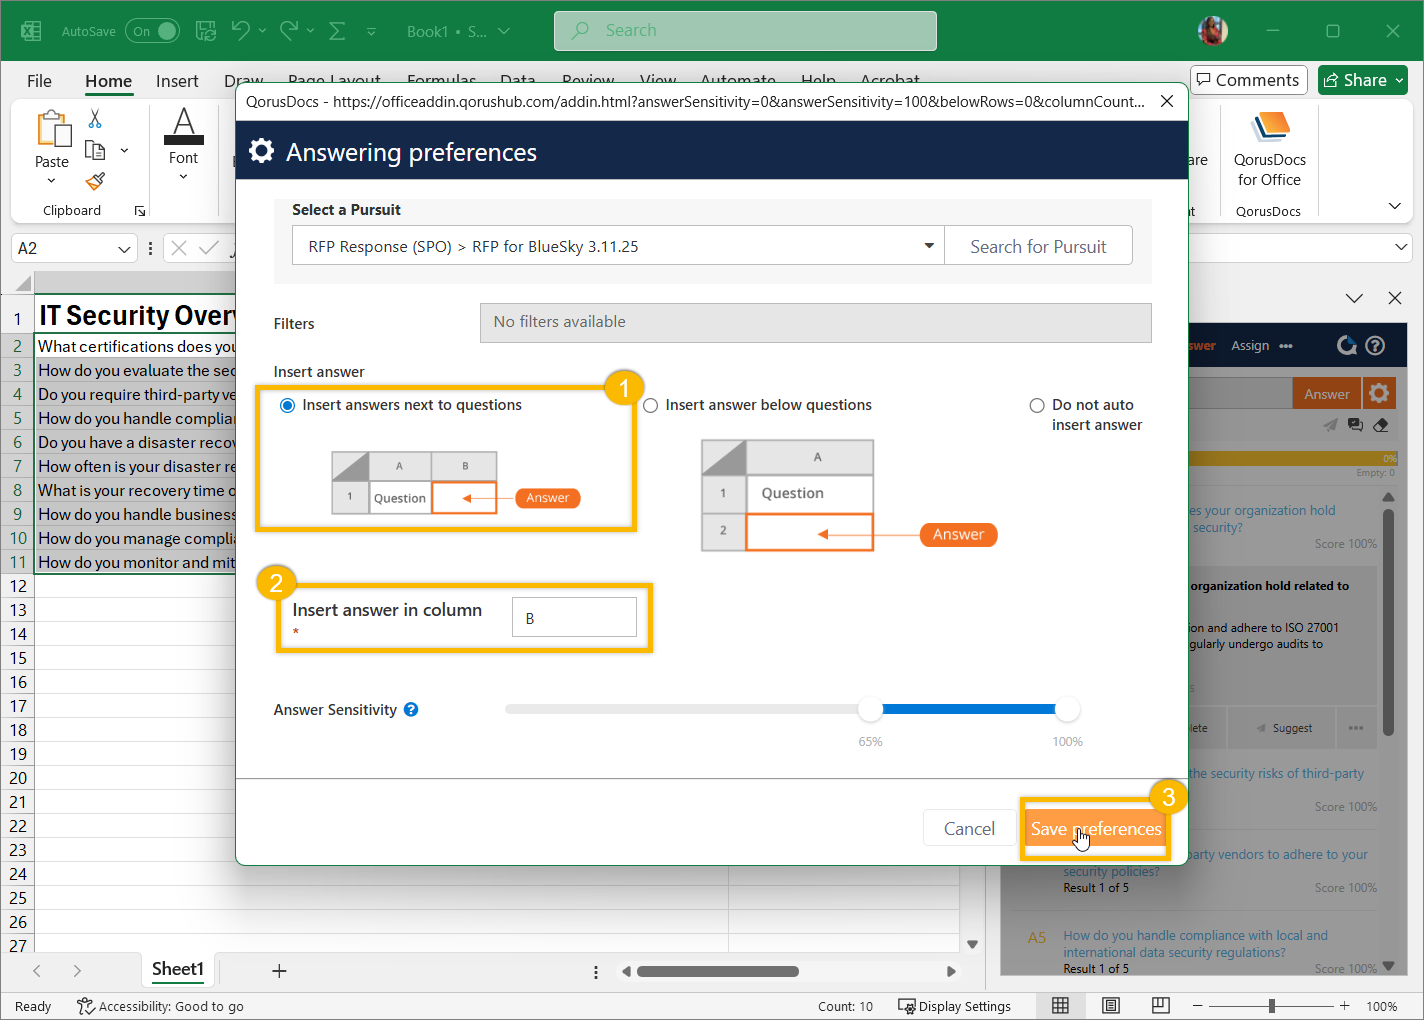This screenshot has width=1424, height=1020.
Task: Click the Undo arrow in title bar
Action: (x=240, y=31)
